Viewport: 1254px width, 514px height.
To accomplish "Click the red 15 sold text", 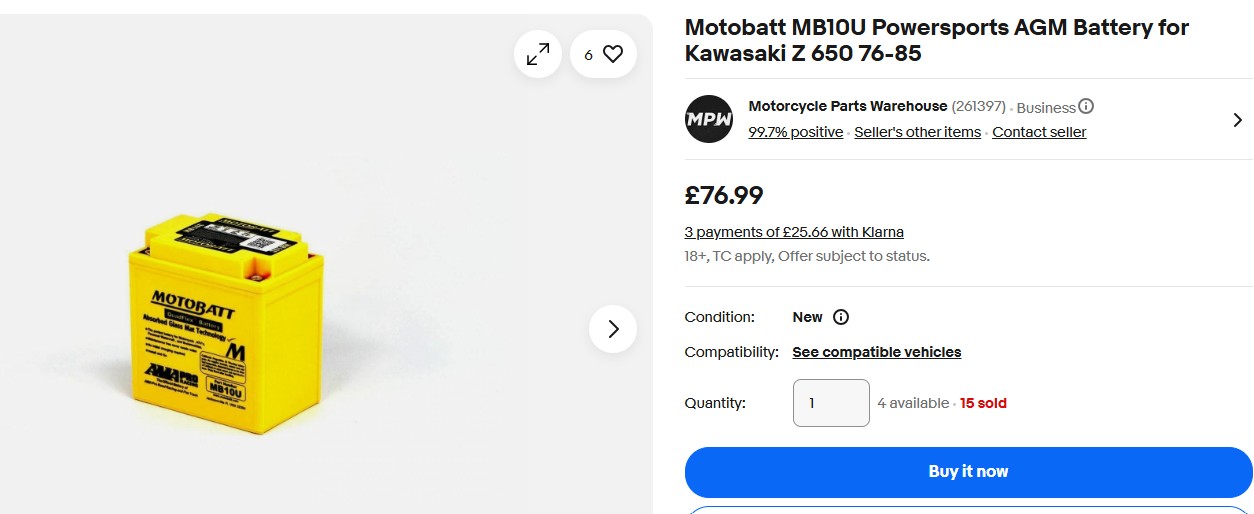I will point(983,403).
